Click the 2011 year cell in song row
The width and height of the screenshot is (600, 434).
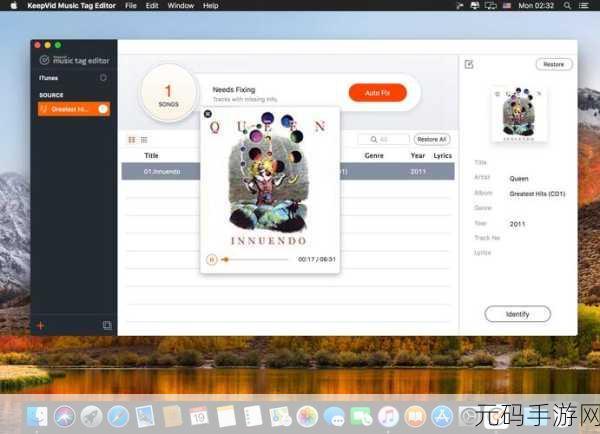pos(418,172)
